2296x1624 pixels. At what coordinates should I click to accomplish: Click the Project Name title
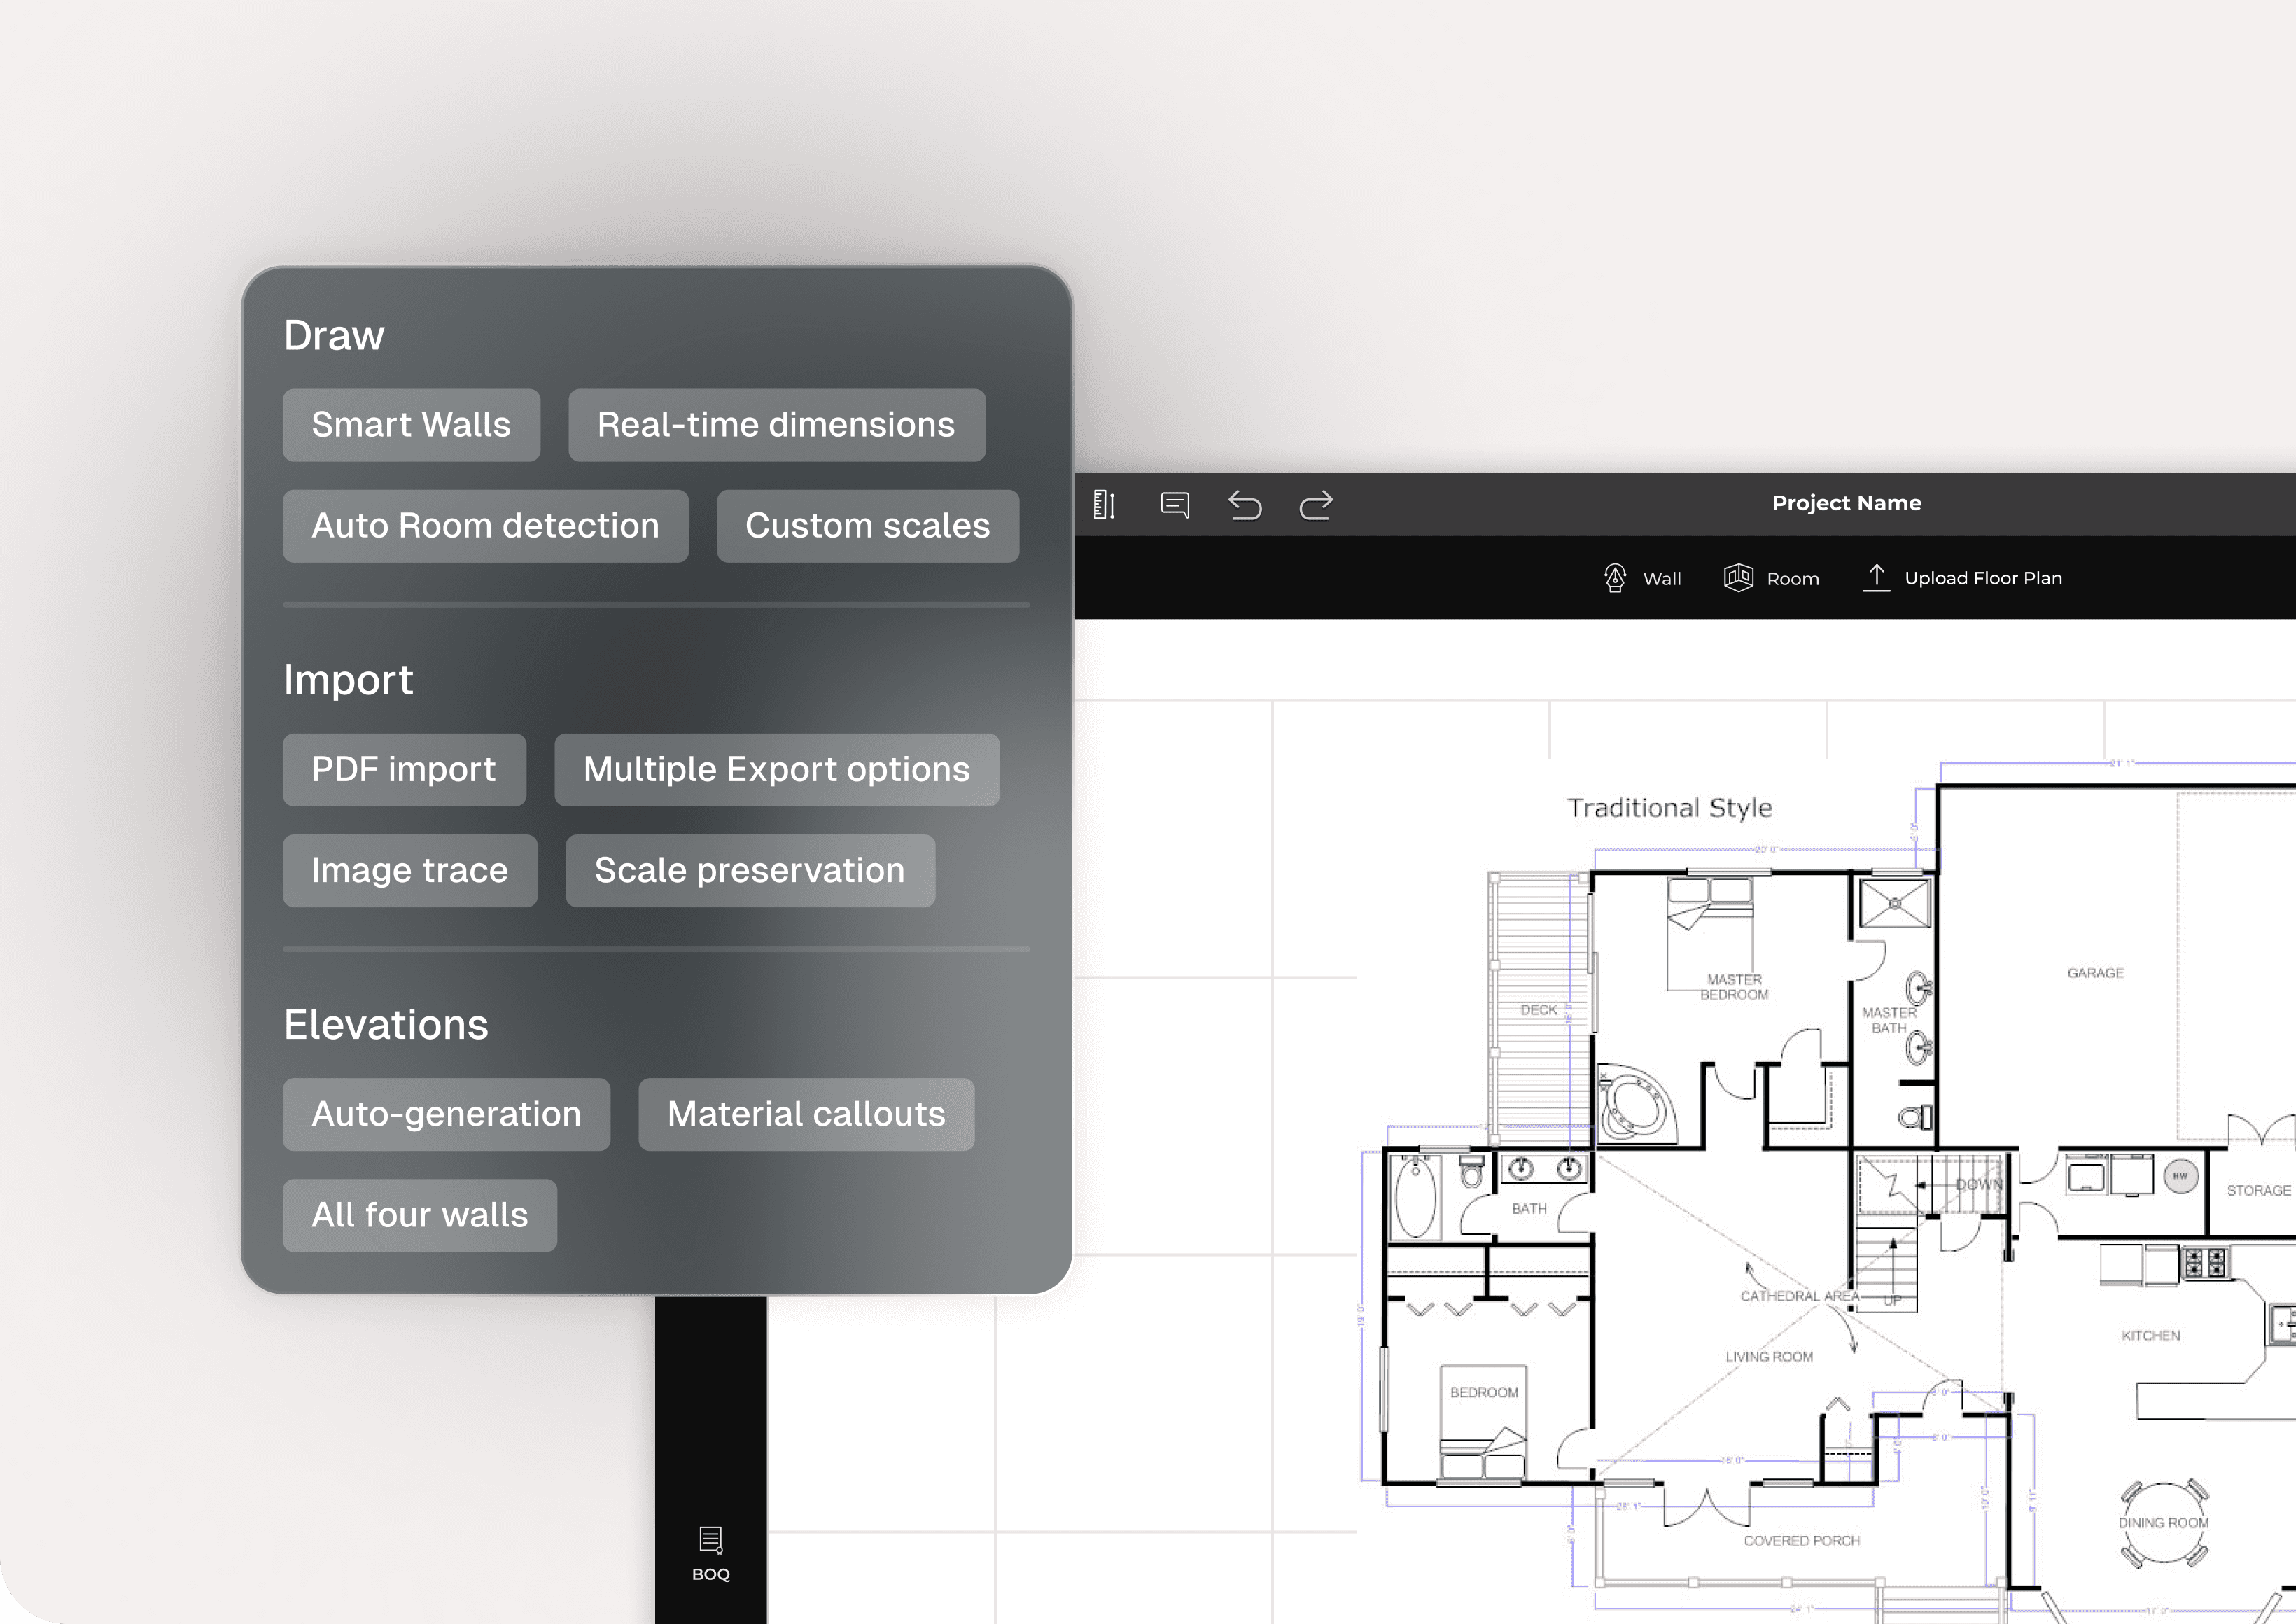(1846, 503)
